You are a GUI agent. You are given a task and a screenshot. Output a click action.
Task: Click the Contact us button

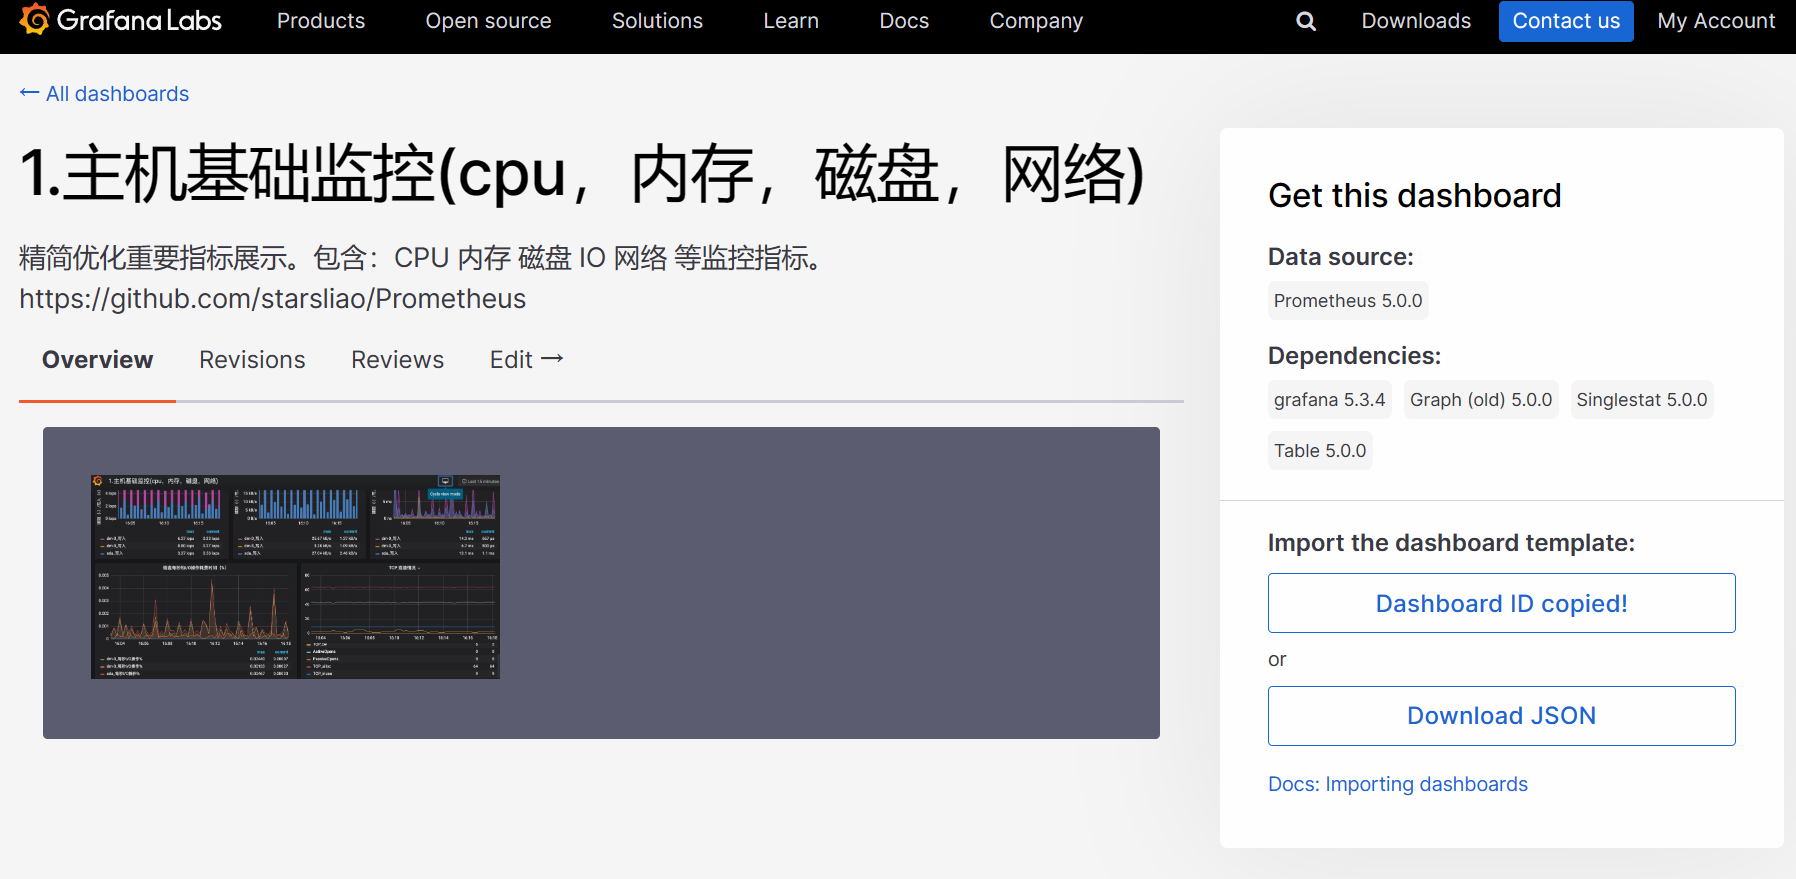pyautogui.click(x=1566, y=21)
